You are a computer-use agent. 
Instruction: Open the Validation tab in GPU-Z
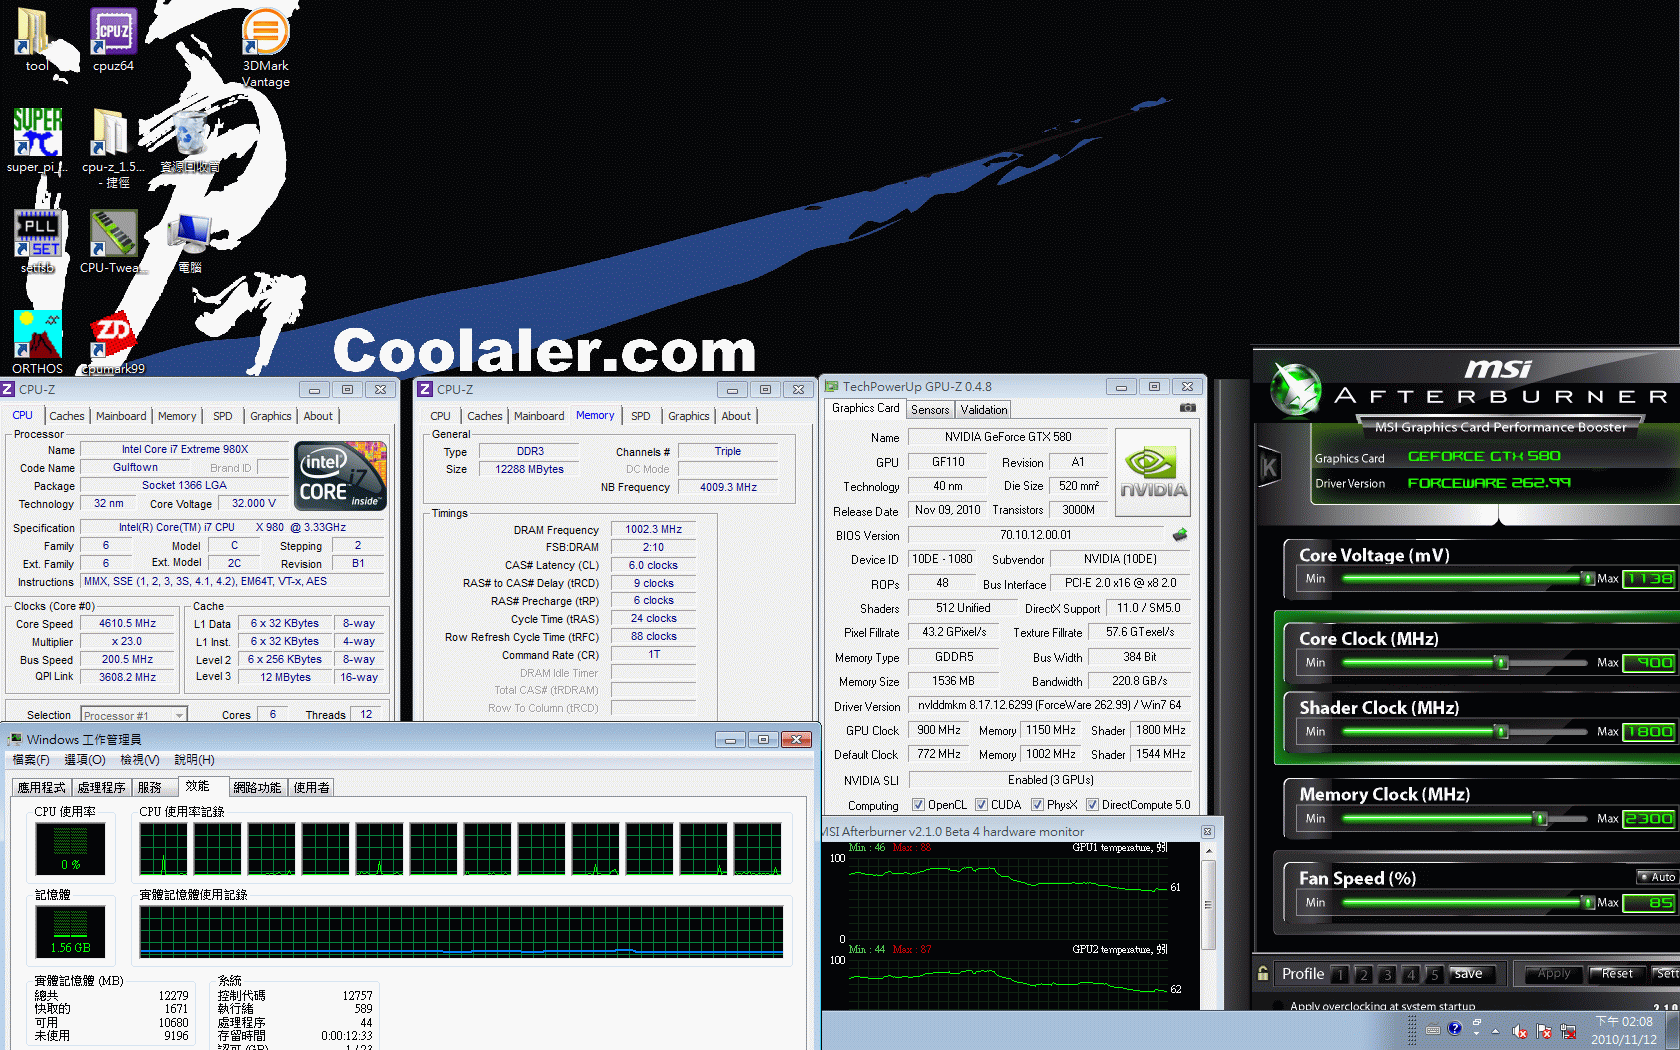pos(984,410)
